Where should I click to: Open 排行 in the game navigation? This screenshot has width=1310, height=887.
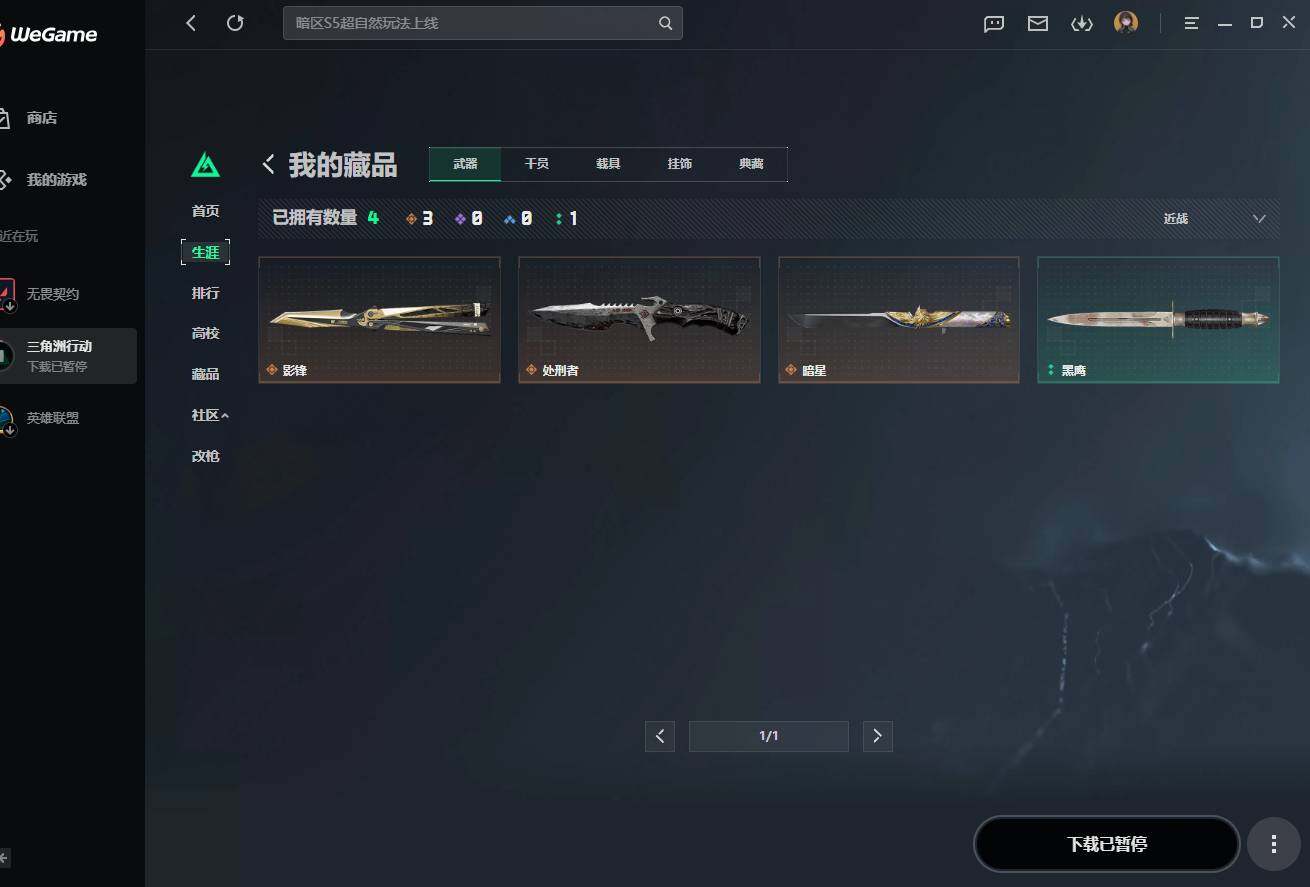pyautogui.click(x=205, y=293)
